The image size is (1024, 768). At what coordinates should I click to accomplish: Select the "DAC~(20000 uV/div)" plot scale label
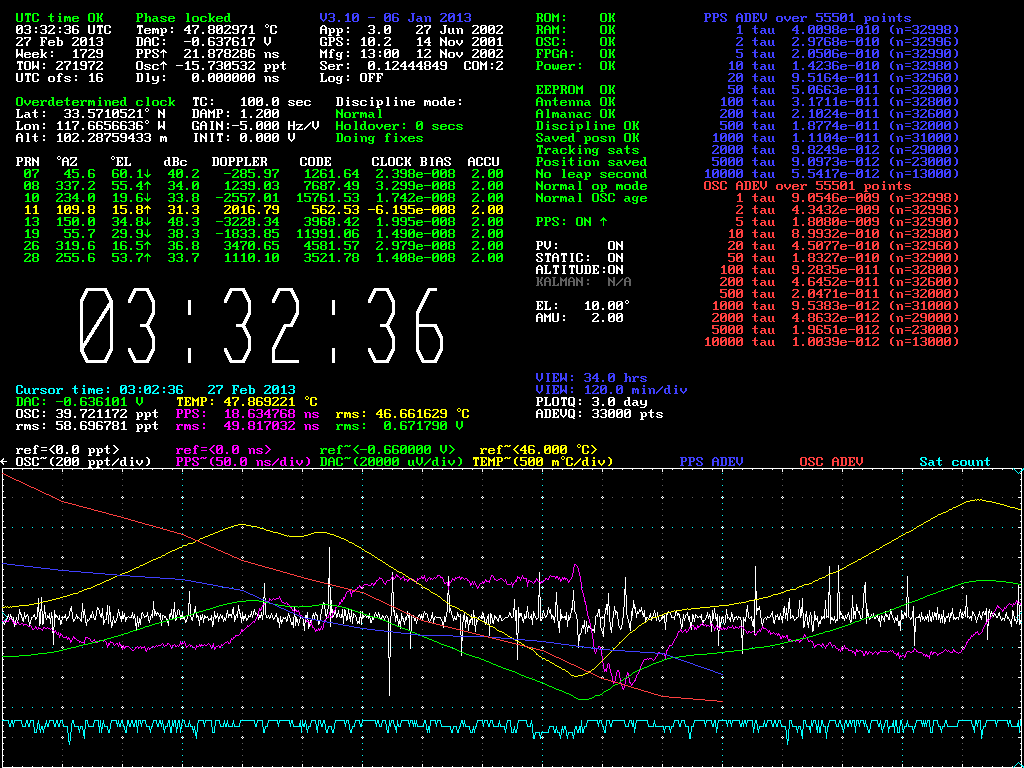point(392,462)
